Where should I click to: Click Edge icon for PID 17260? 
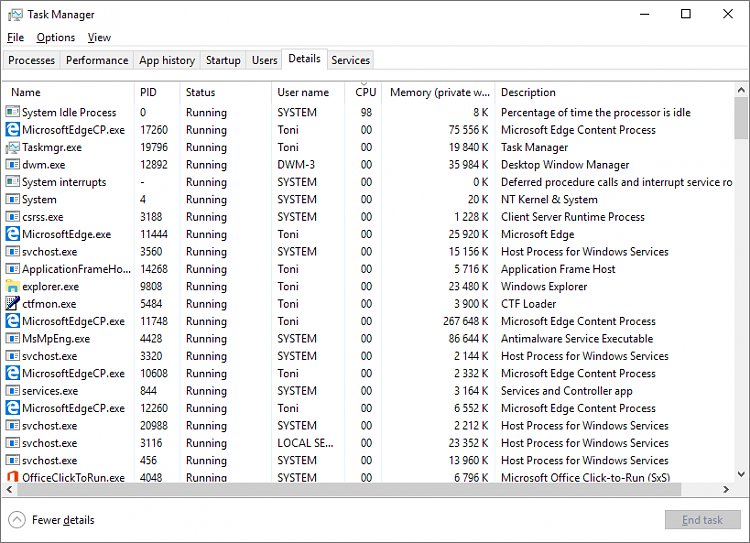click(12, 130)
